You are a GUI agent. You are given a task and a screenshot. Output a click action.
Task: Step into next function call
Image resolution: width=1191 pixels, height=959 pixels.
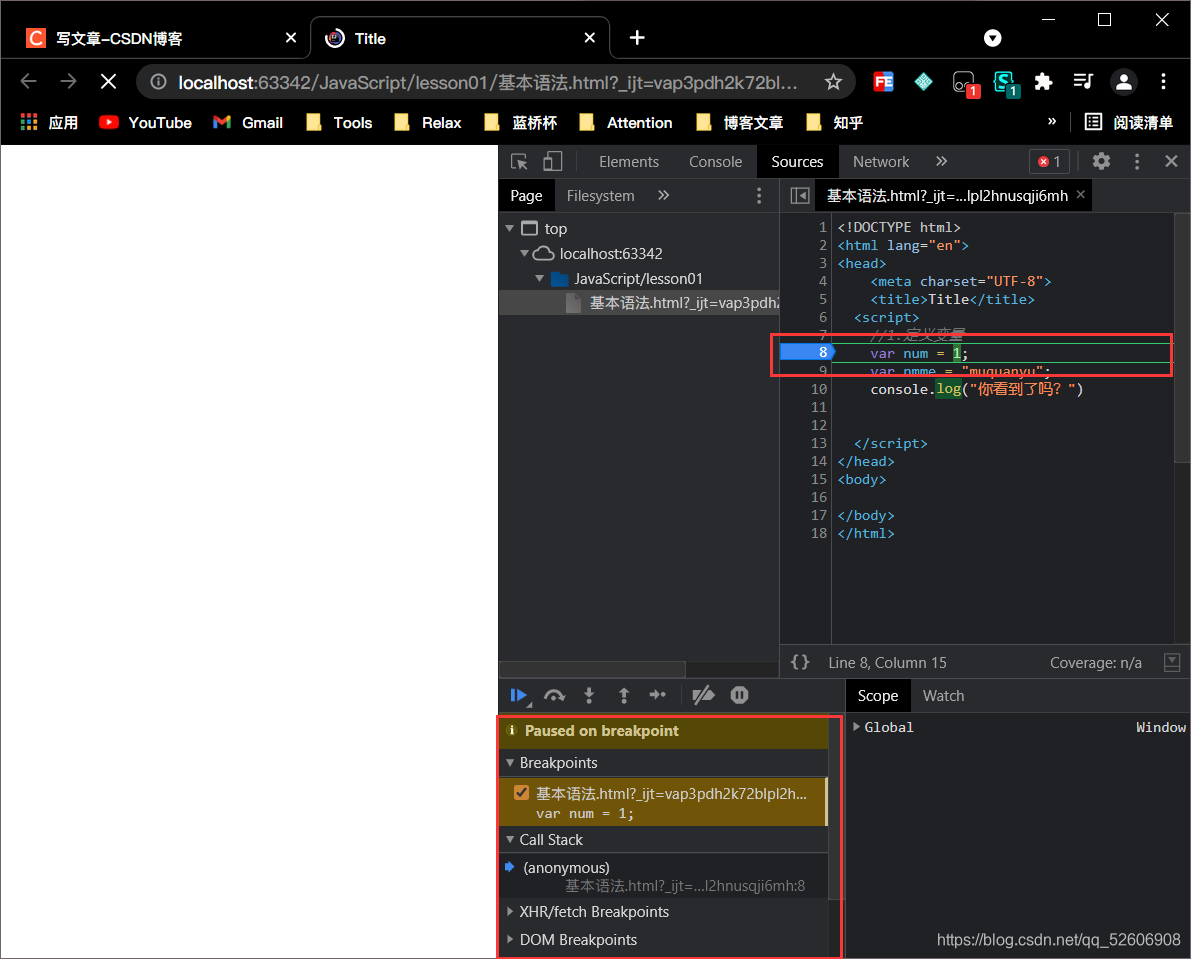(589, 696)
